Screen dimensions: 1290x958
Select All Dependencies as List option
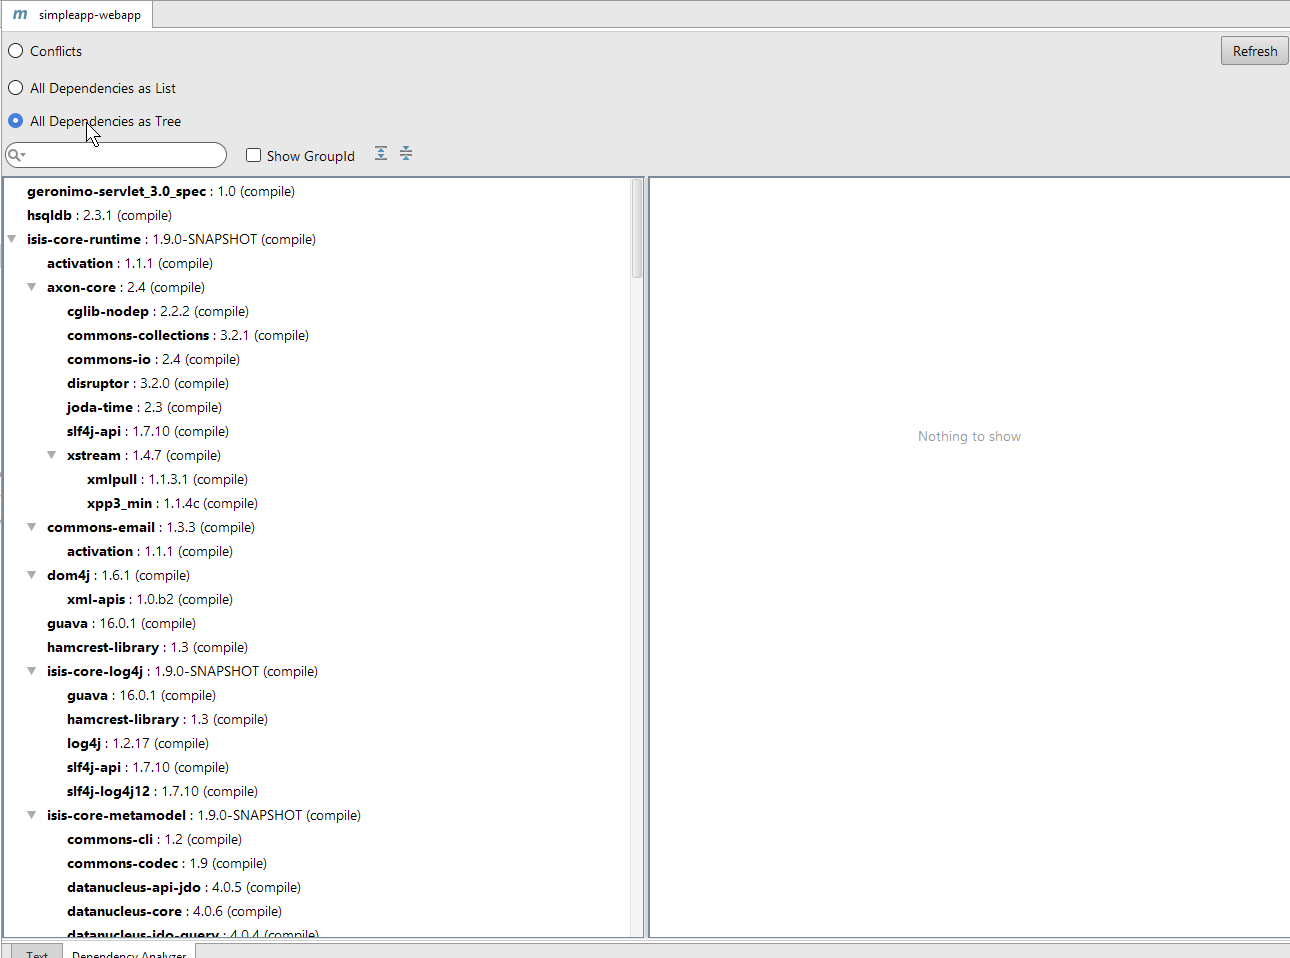[x=16, y=88]
